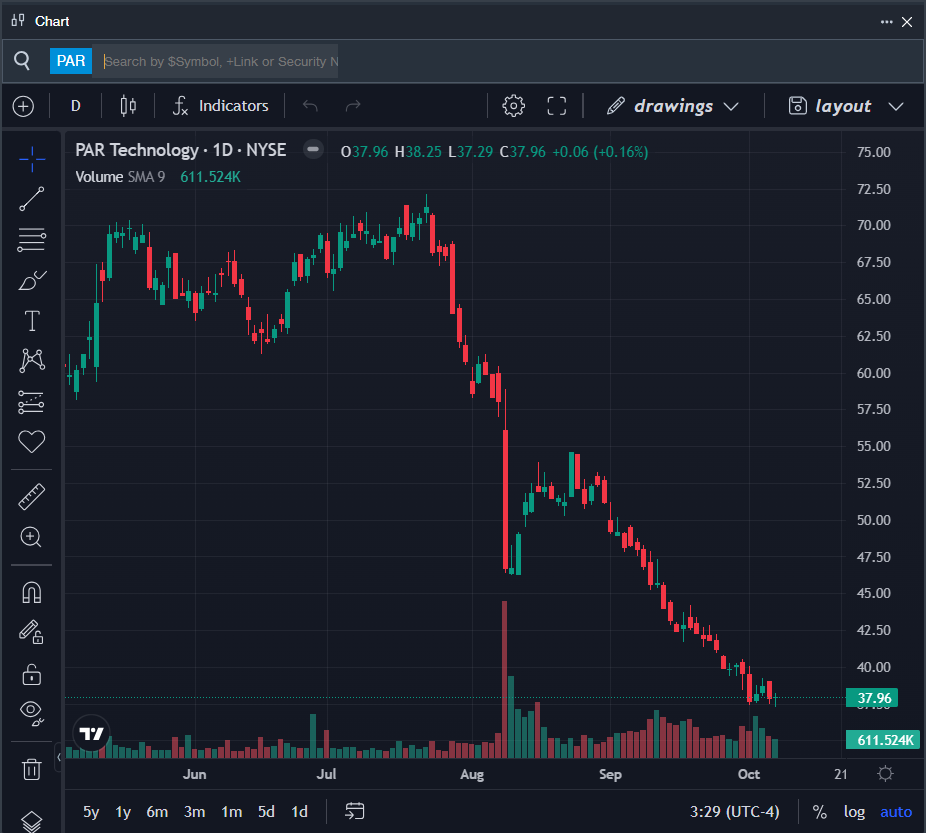Image resolution: width=926 pixels, height=833 pixels.
Task: Open the D interval selector
Action: click(76, 106)
